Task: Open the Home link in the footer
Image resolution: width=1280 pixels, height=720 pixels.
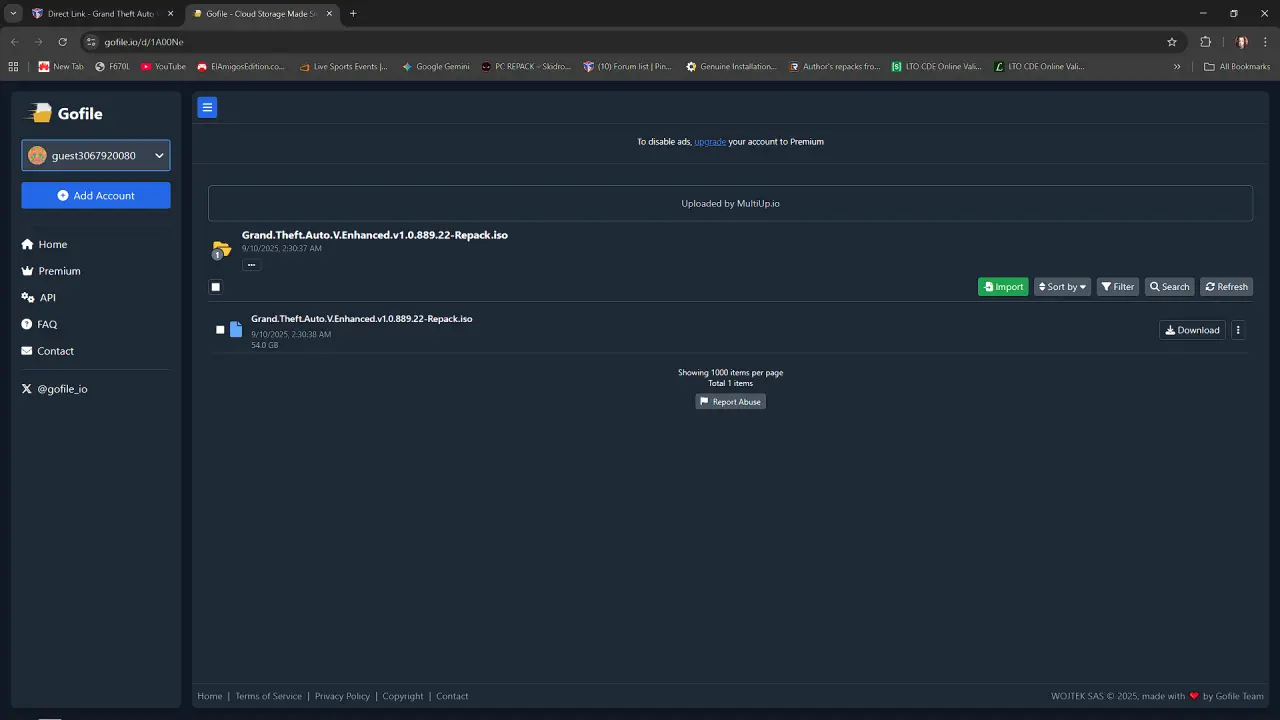Action: point(210,696)
